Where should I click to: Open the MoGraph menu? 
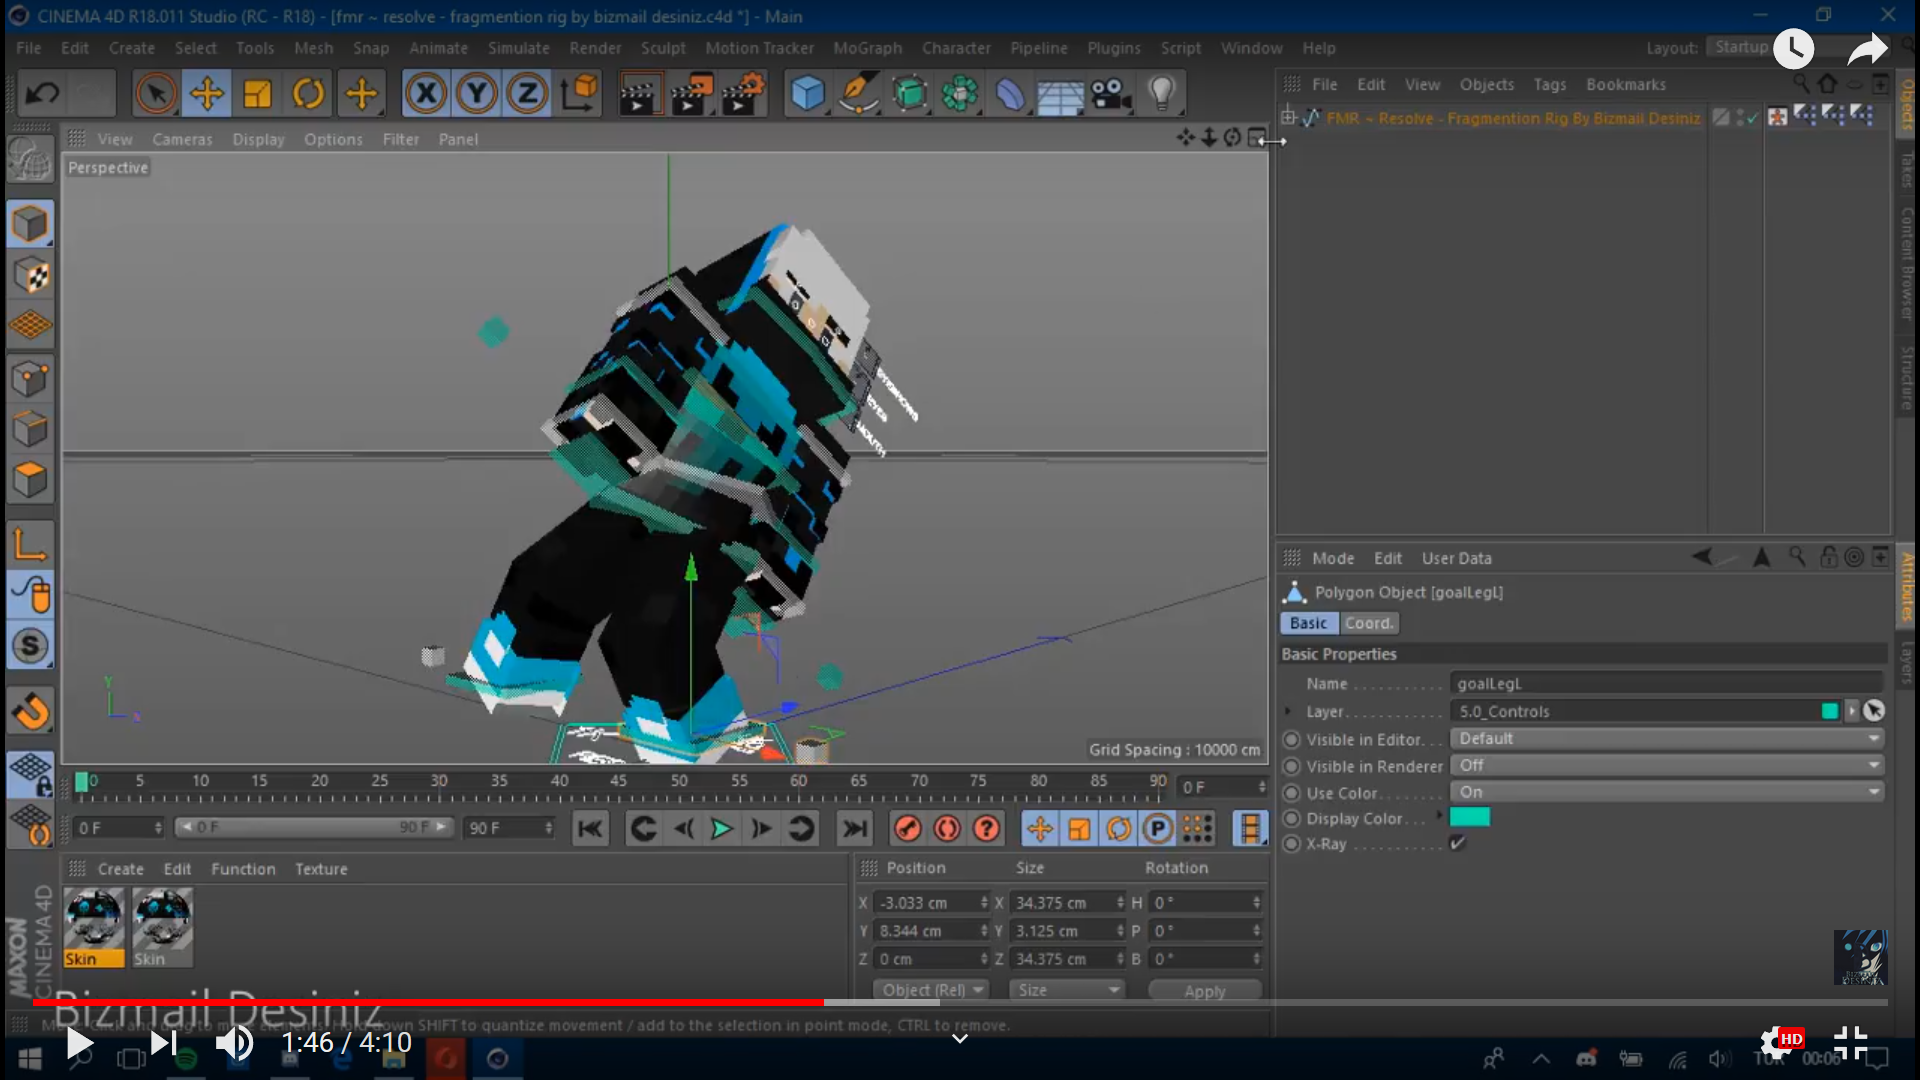(867, 48)
